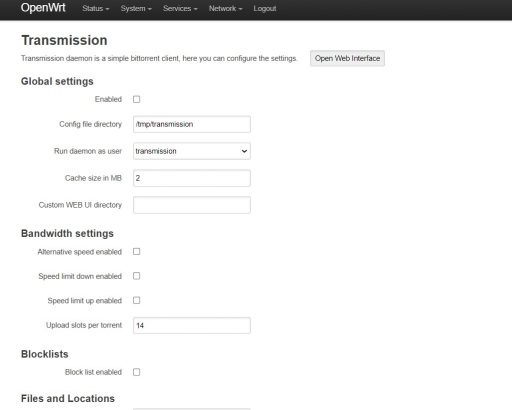Click the 'Run daemon as user' label
This screenshot has width=512, height=410.
[88, 151]
